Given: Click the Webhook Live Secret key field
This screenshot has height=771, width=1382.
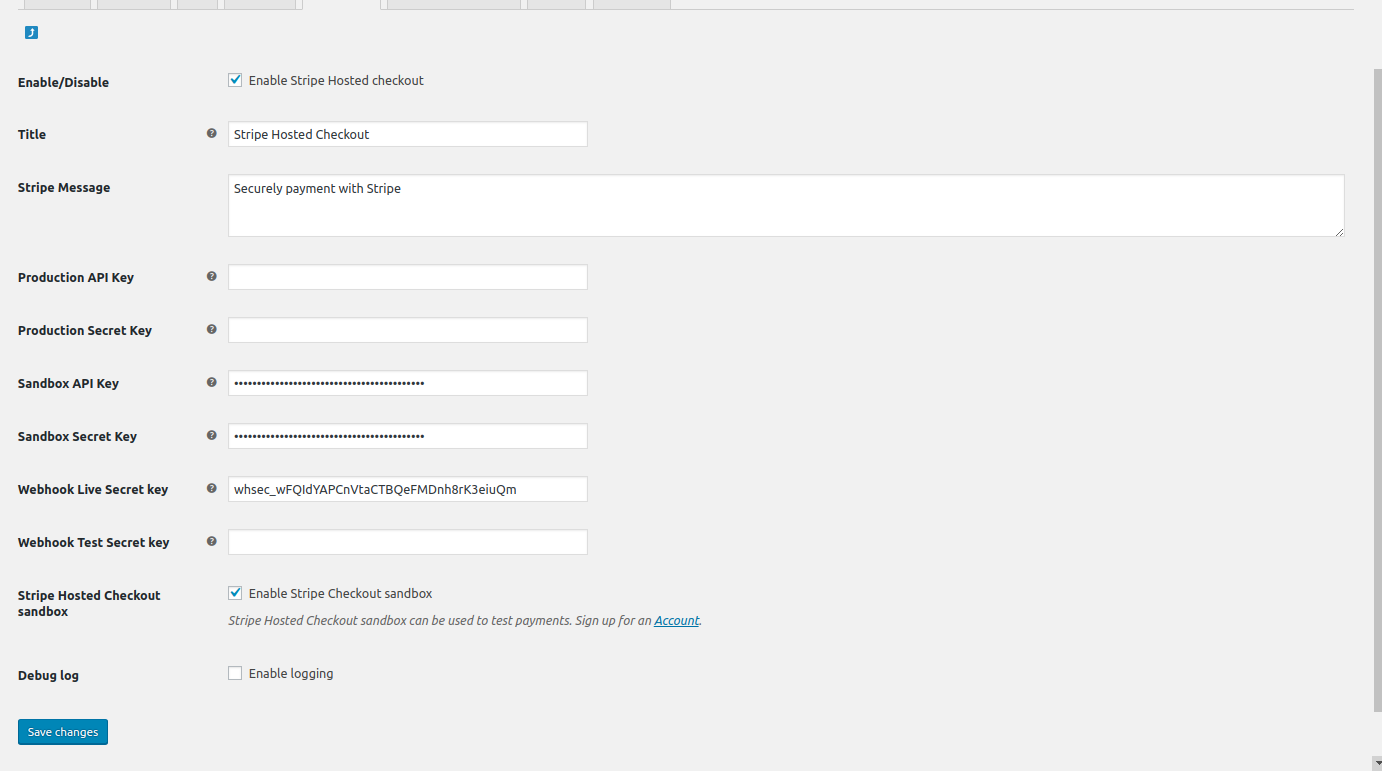Looking at the screenshot, I should click(x=407, y=489).
